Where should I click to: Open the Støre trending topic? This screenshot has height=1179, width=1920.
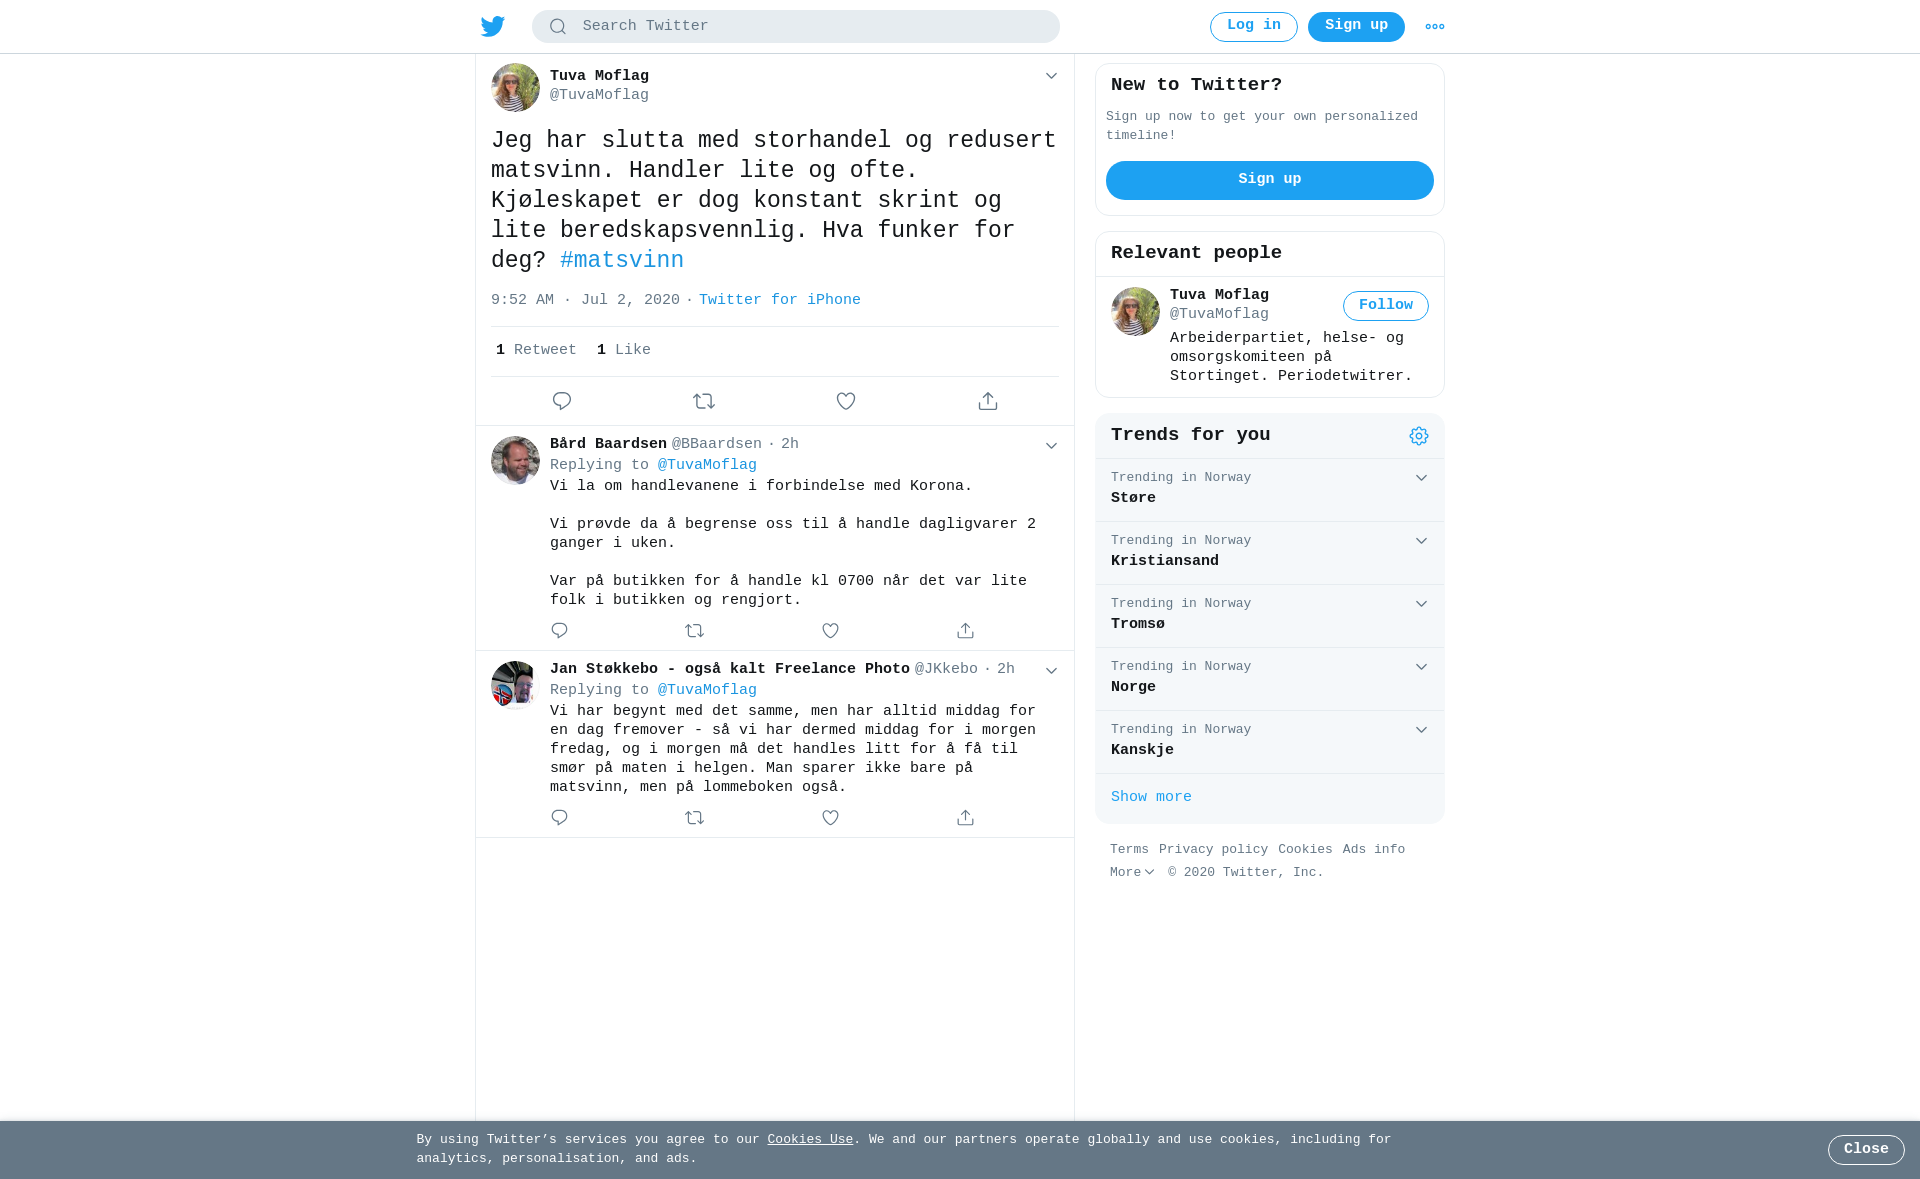(x=1270, y=490)
